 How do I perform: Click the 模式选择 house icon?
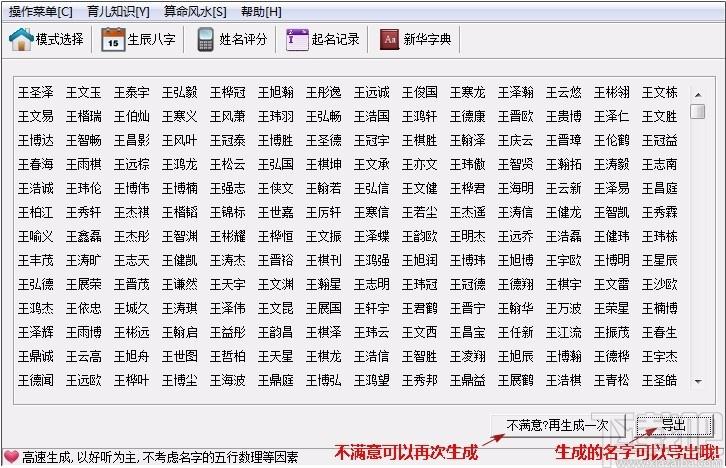pos(21,39)
